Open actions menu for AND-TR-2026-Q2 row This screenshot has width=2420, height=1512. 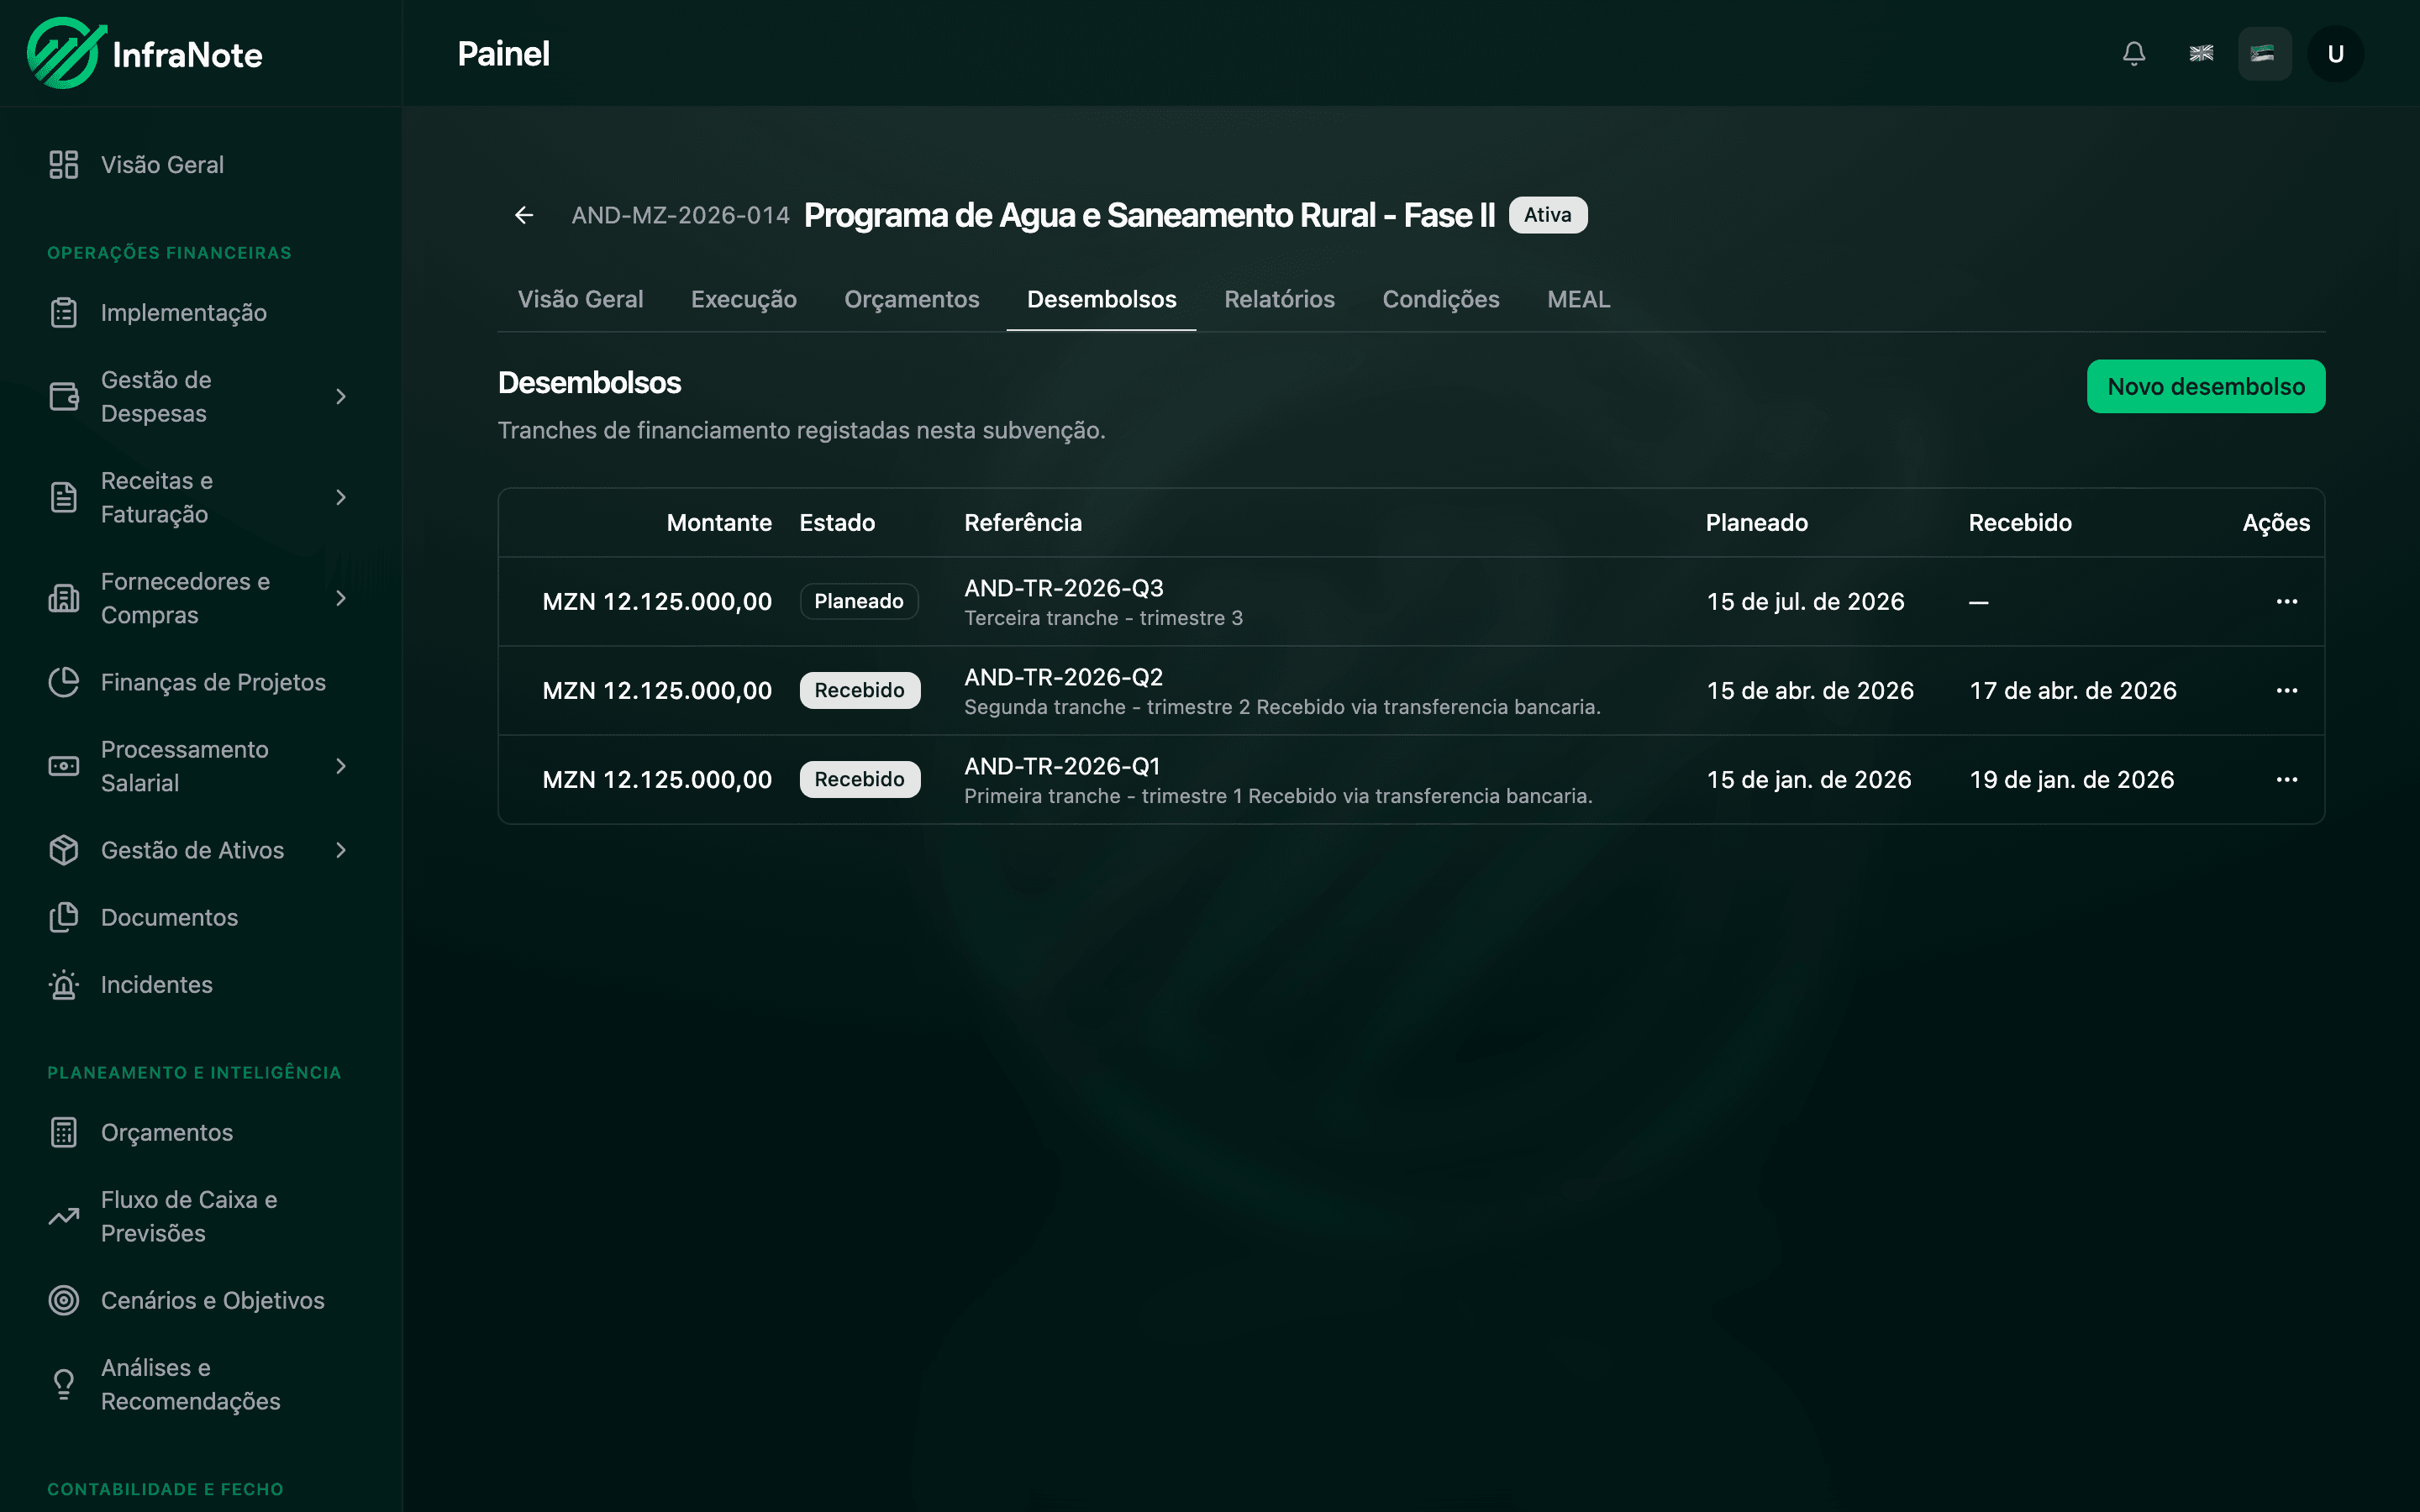(2286, 690)
